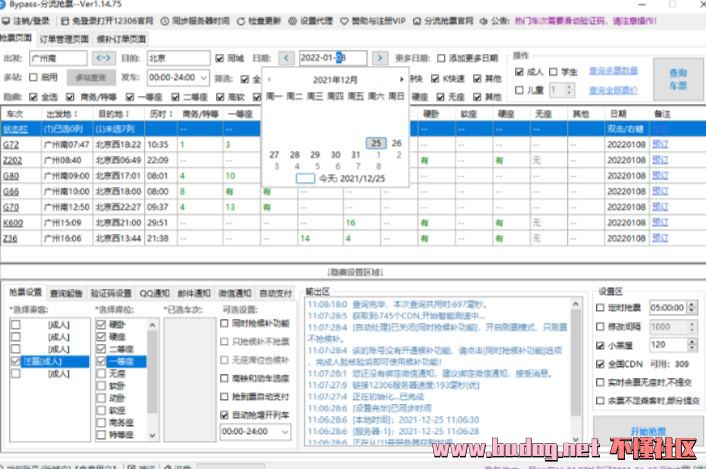This screenshot has height=469, width=706.
Task: Click the next date arrow button
Action: (x=380, y=59)
